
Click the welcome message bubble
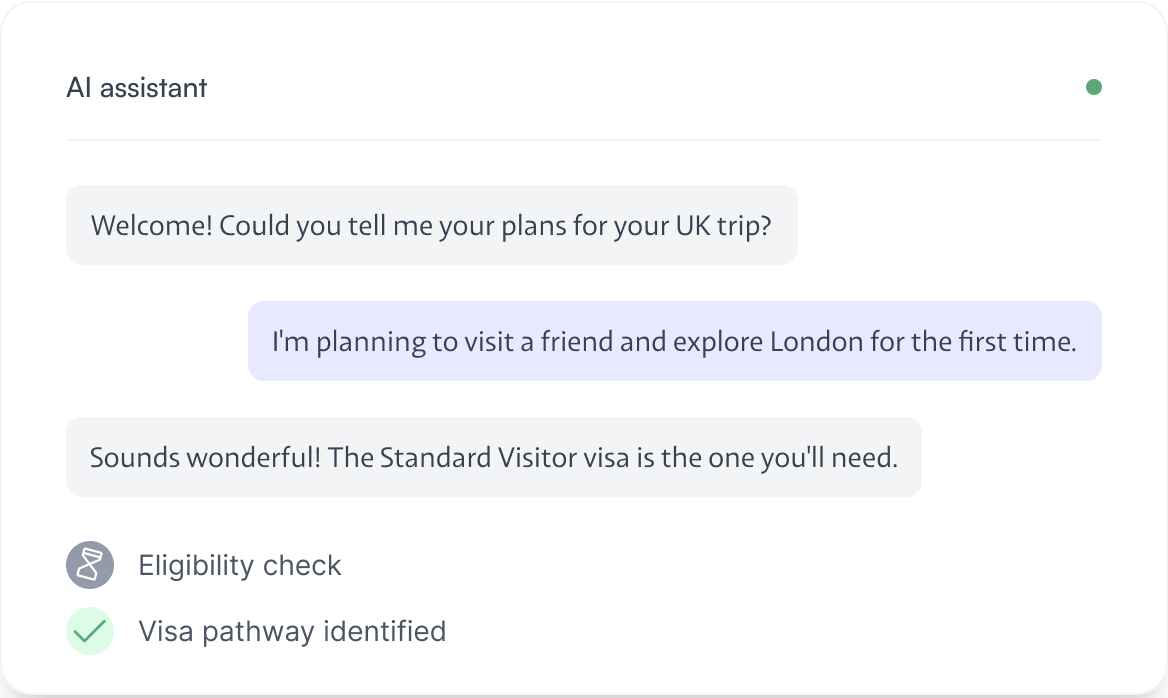point(431,225)
